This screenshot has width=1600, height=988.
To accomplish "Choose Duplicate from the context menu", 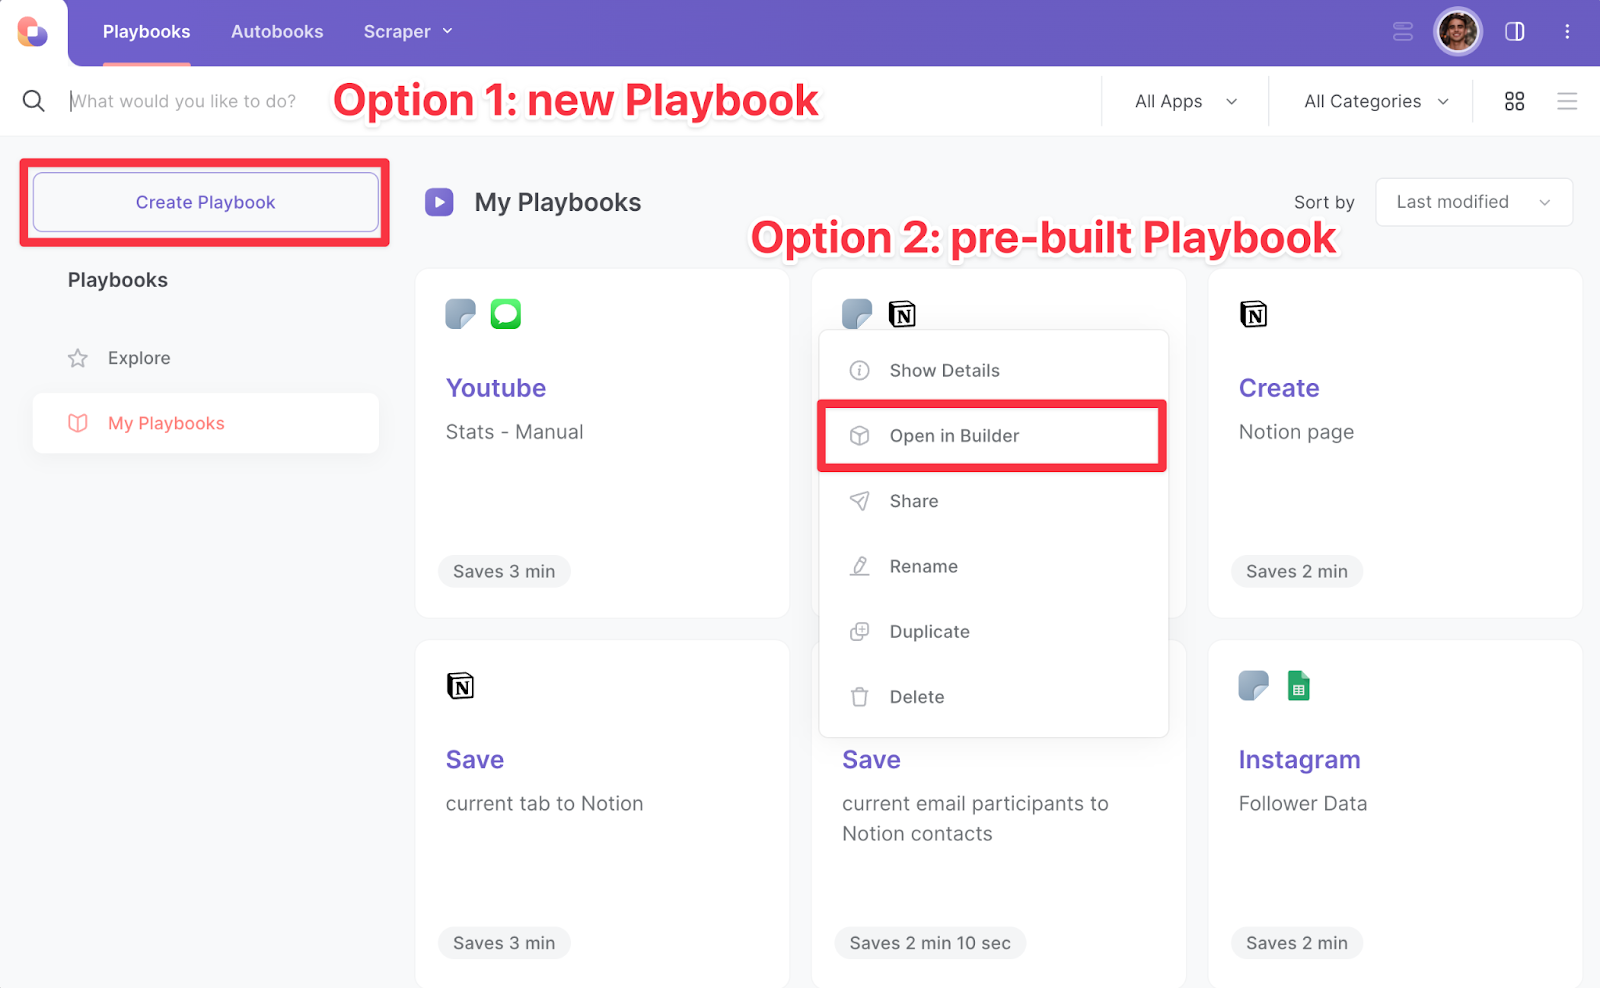I will [929, 632].
